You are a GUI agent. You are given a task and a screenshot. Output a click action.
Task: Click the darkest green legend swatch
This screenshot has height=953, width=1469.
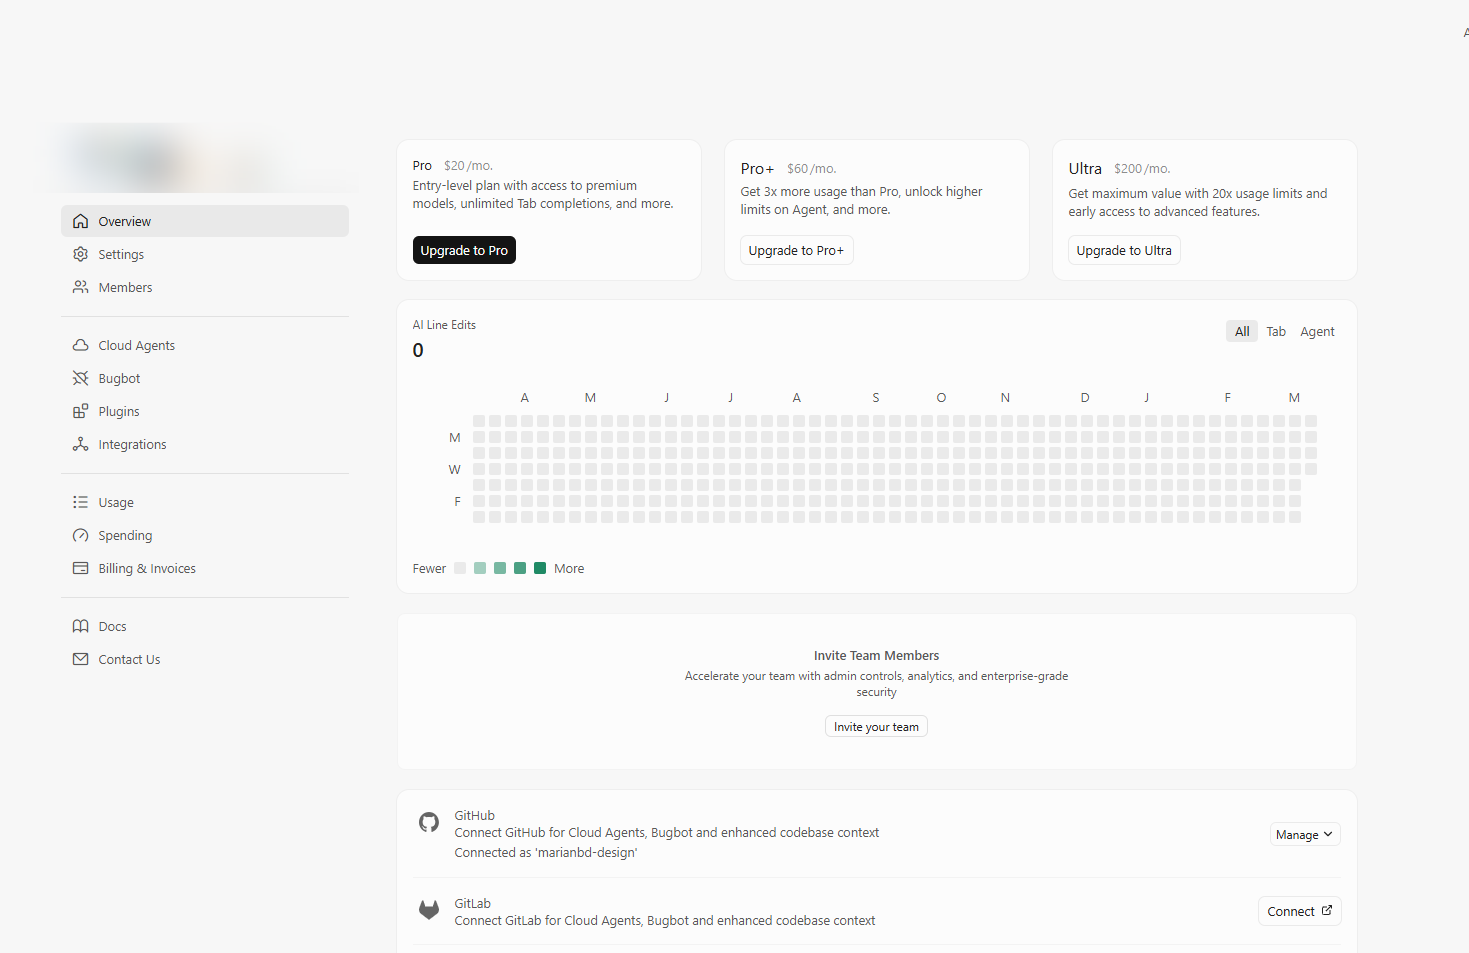tap(540, 568)
